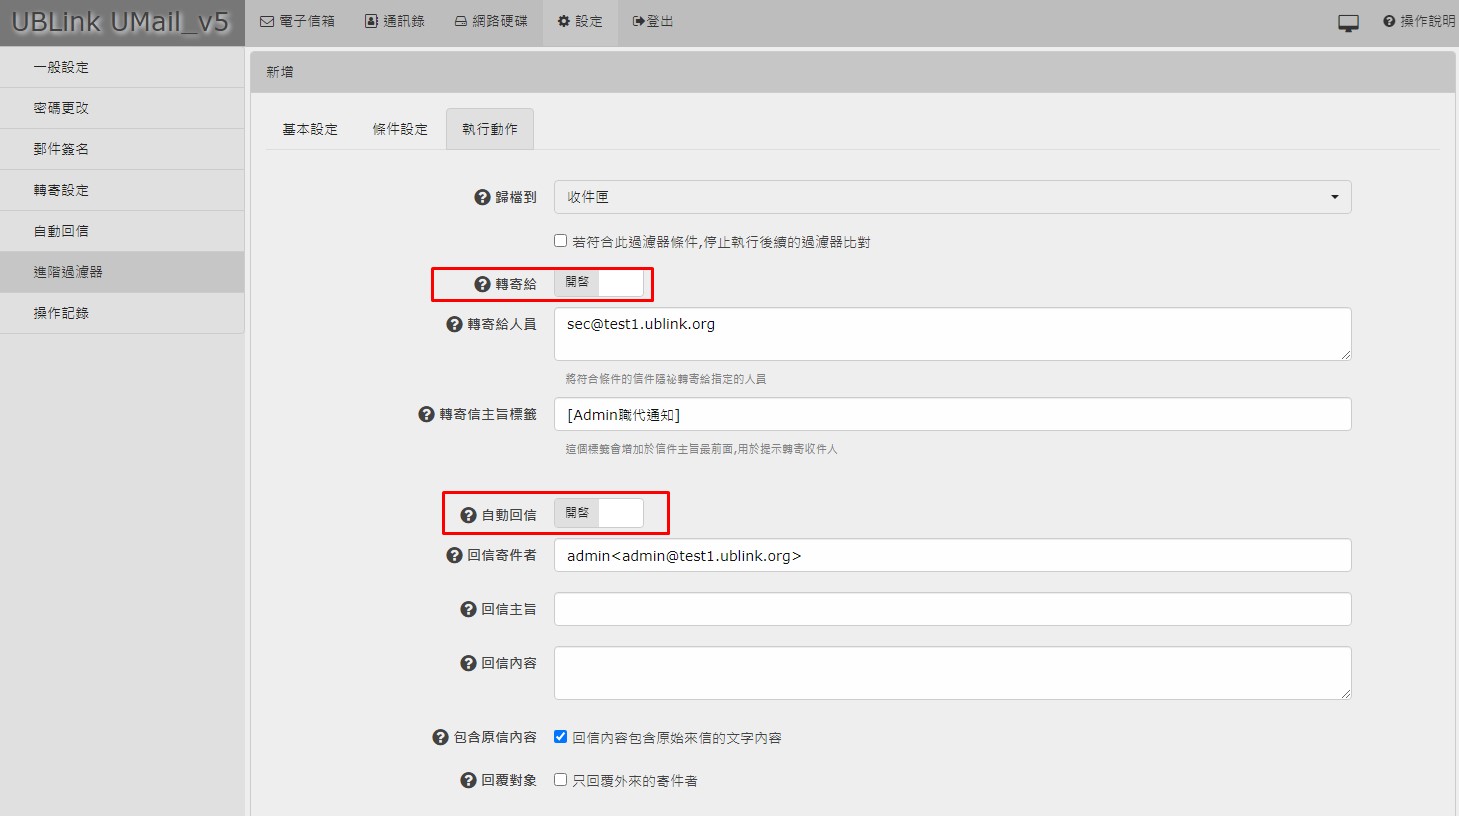
Task: Click the help icon beside 回信內容
Action: [x=468, y=663]
